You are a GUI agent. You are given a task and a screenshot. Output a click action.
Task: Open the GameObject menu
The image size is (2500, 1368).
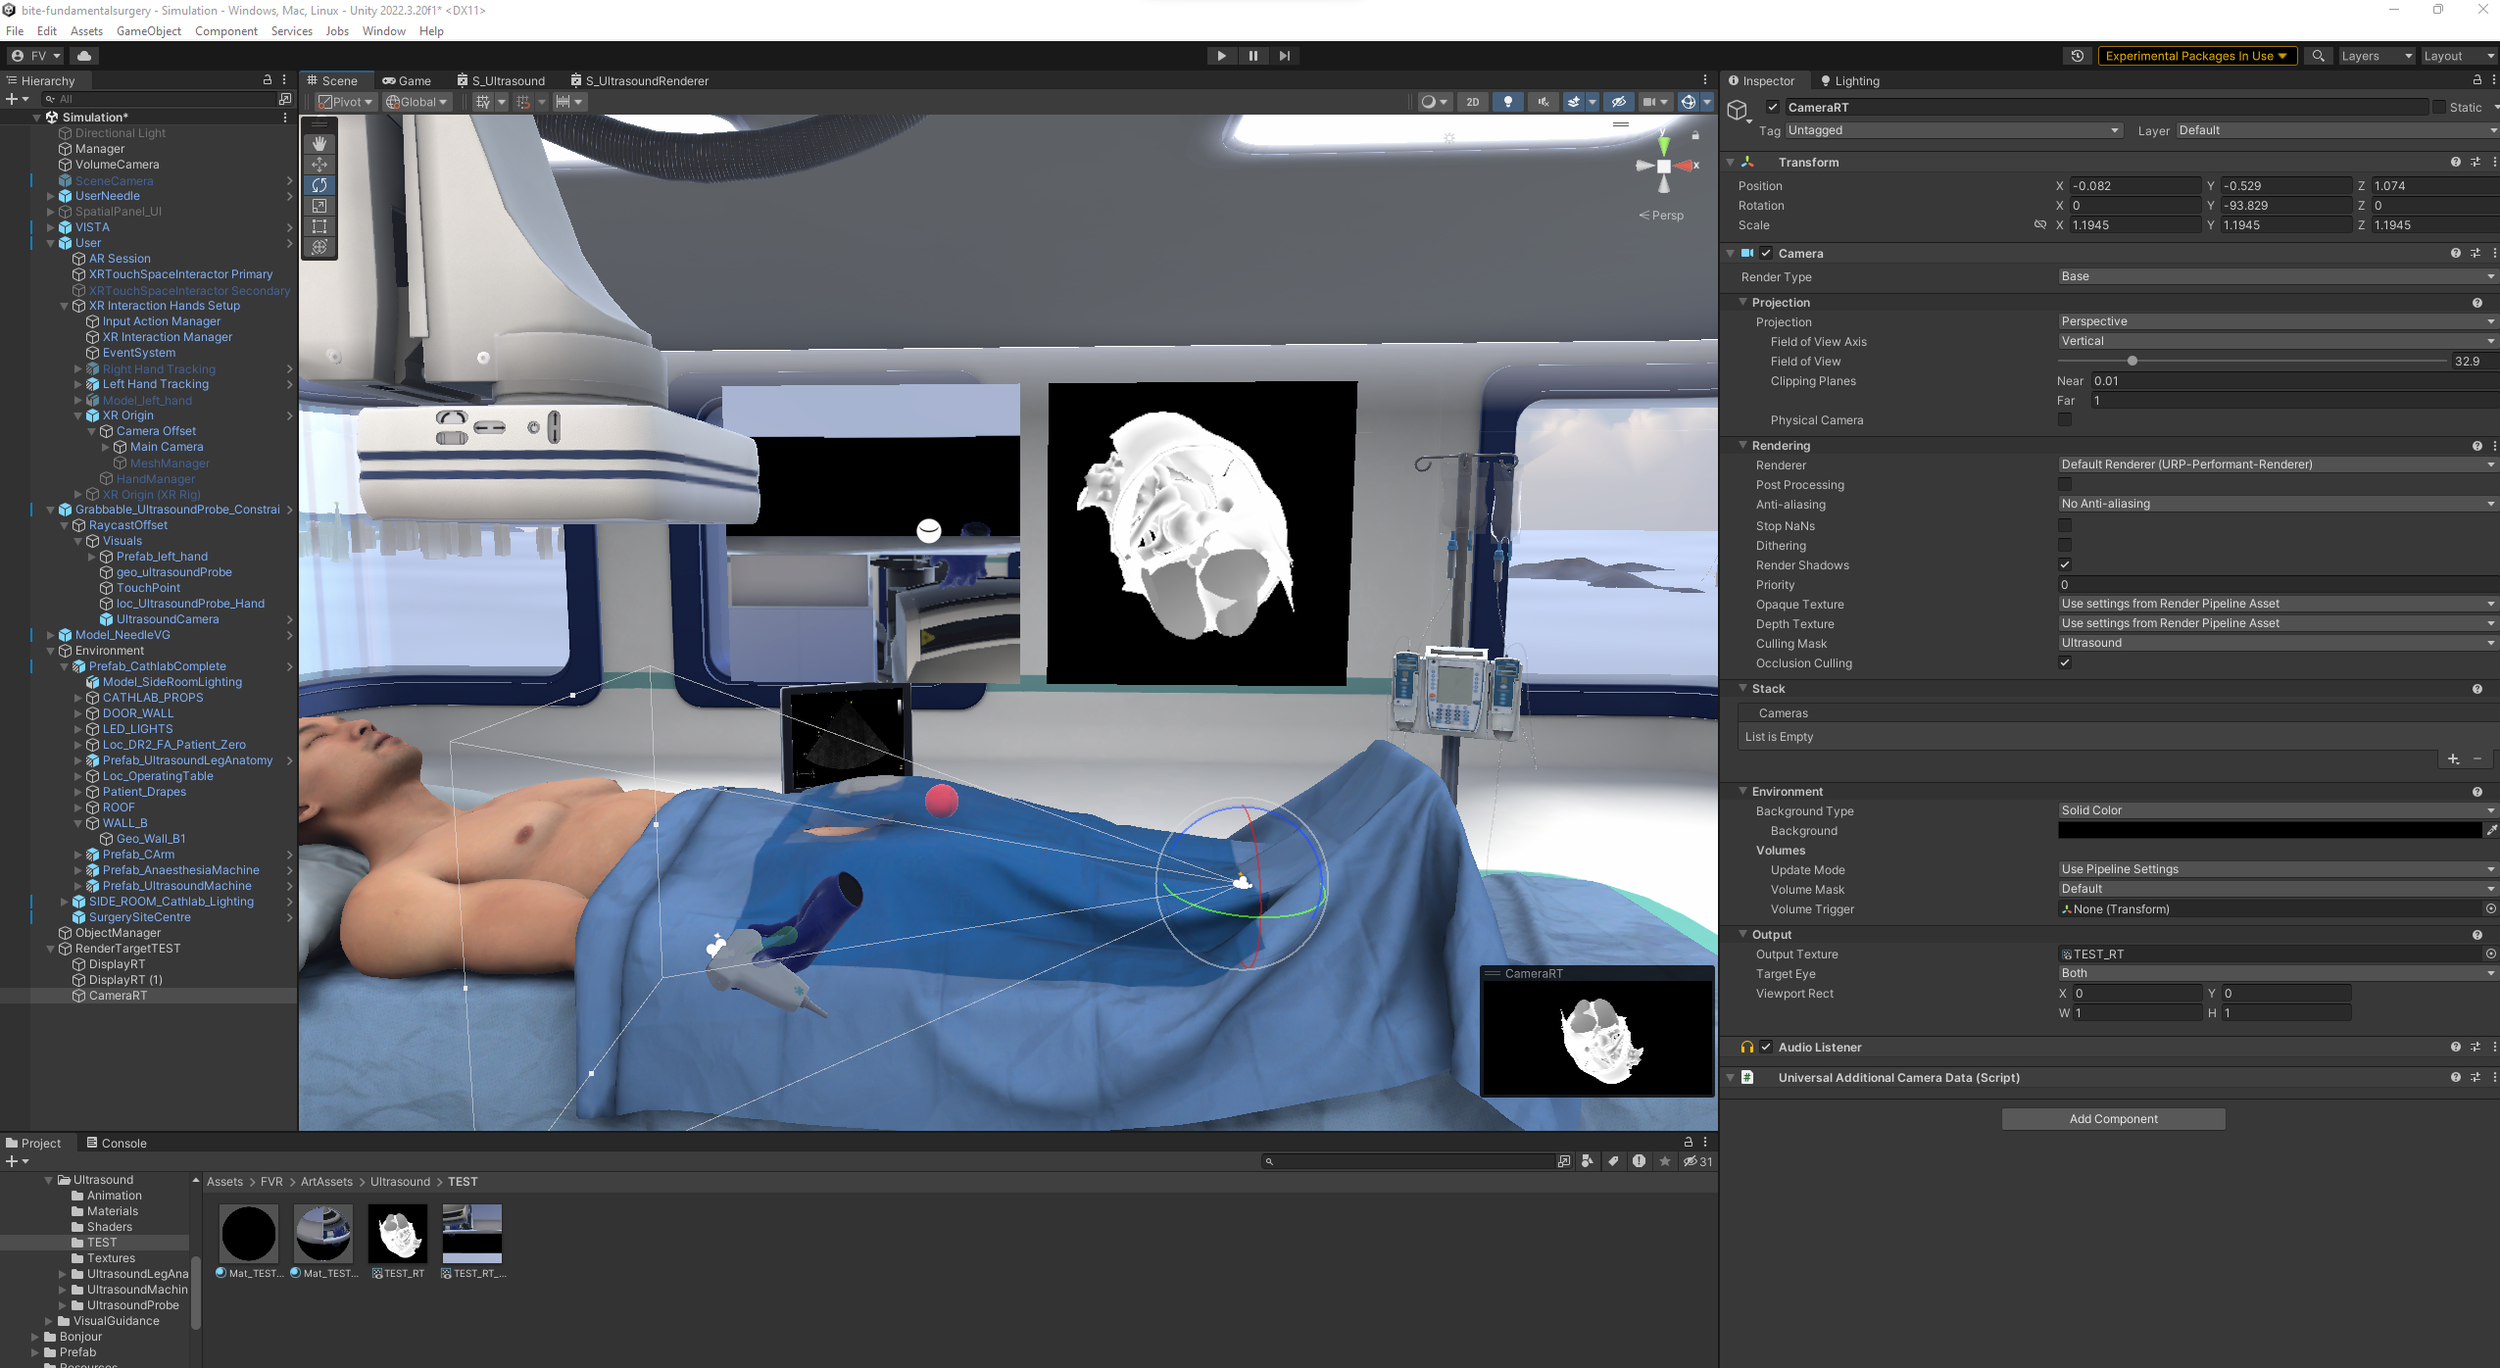coord(148,31)
